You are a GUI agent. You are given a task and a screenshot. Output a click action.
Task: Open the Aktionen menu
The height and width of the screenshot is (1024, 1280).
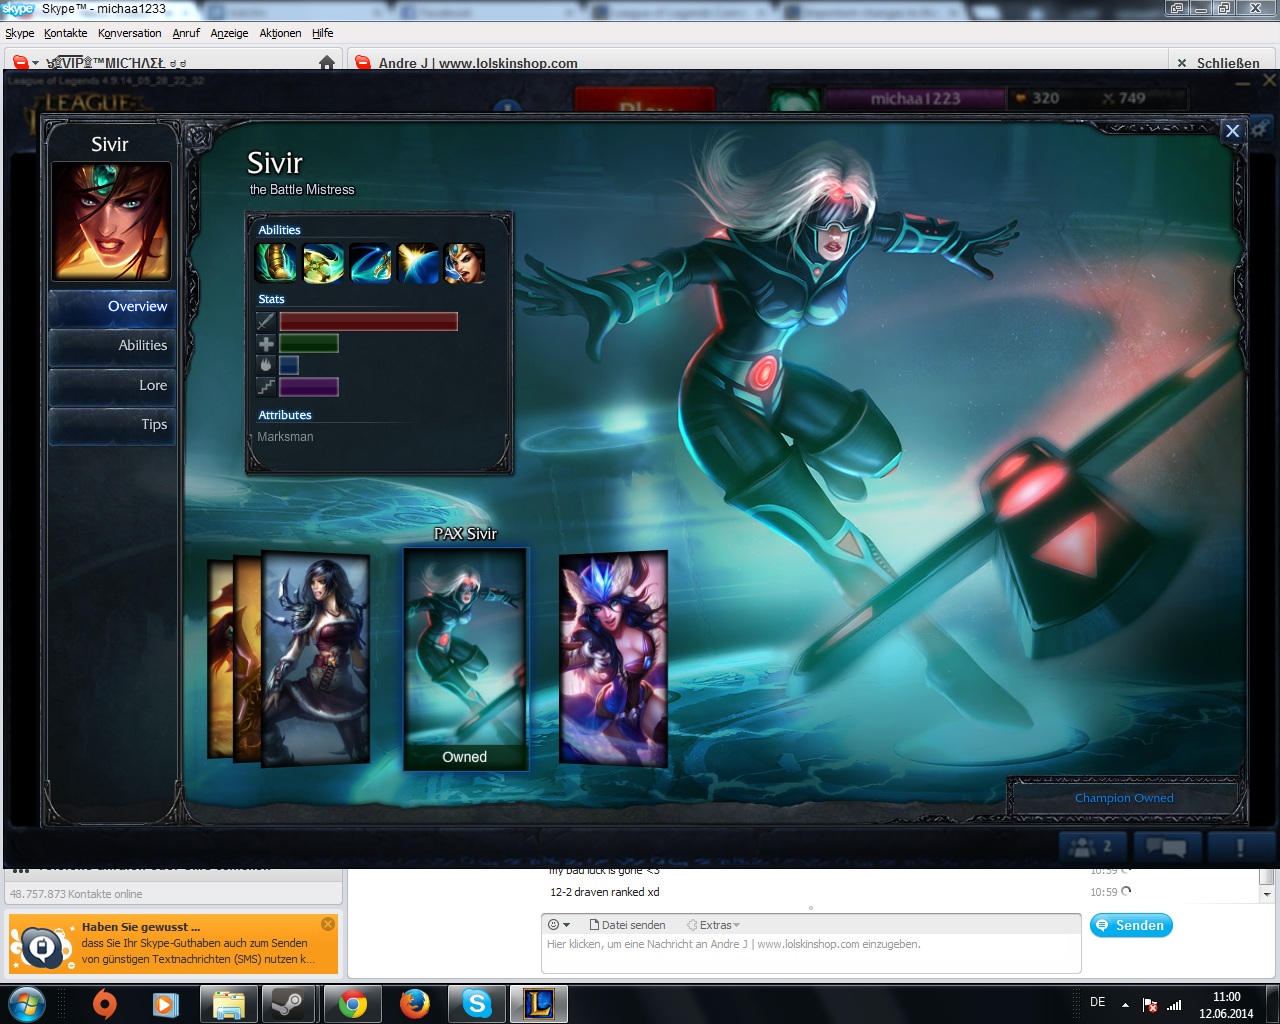click(x=280, y=33)
